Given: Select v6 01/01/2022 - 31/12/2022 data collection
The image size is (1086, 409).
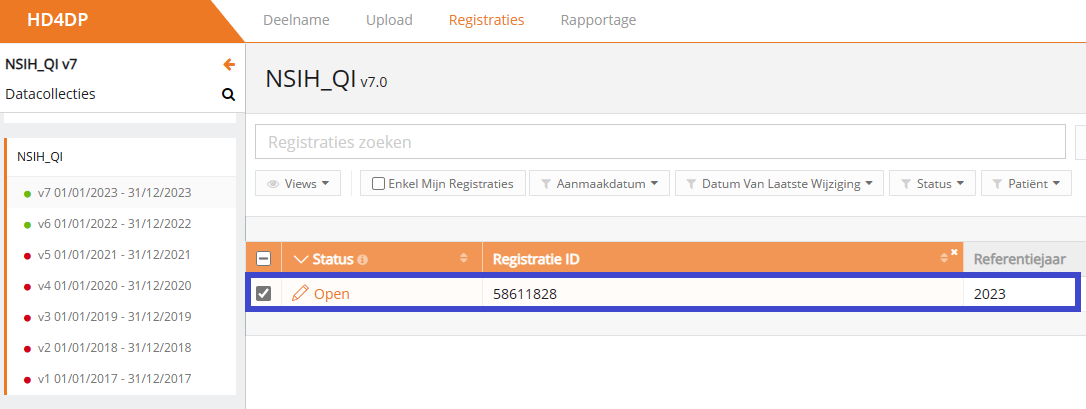Looking at the screenshot, I should pyautogui.click(x=114, y=224).
